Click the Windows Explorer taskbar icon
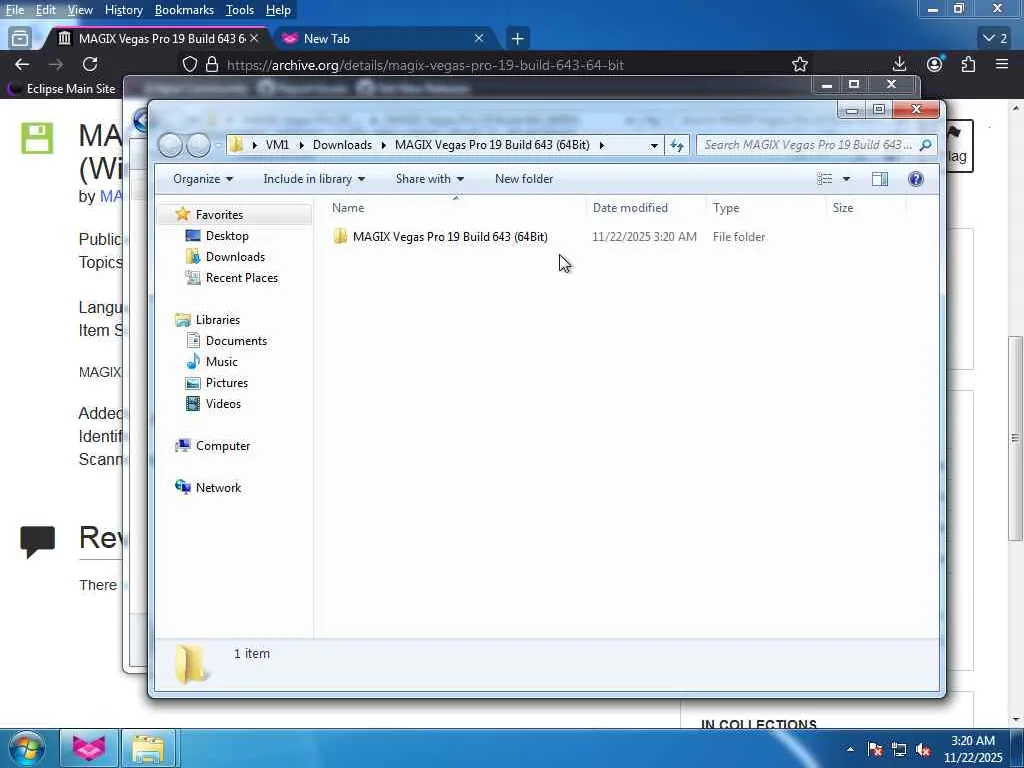 148,748
